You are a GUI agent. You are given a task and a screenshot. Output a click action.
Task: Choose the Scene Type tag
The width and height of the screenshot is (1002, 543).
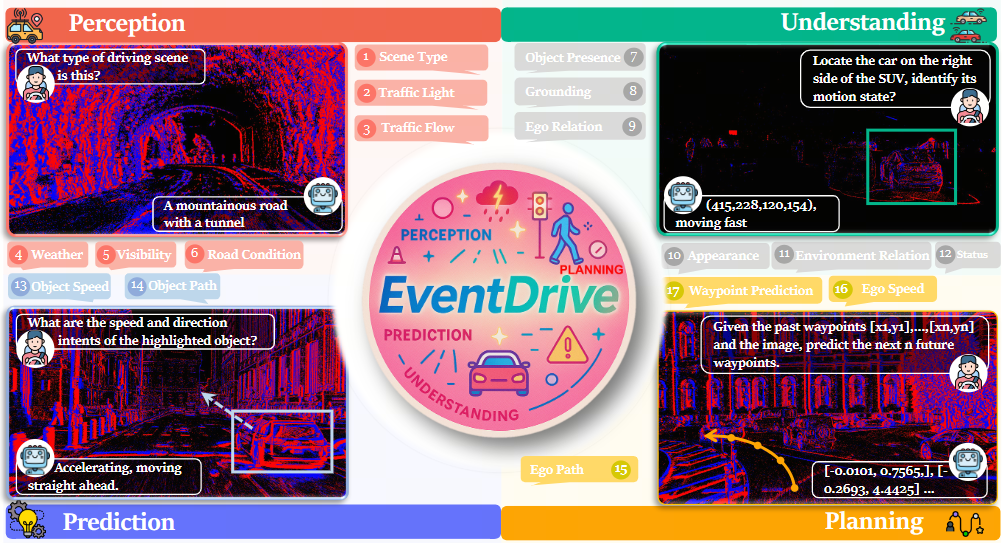(422, 57)
